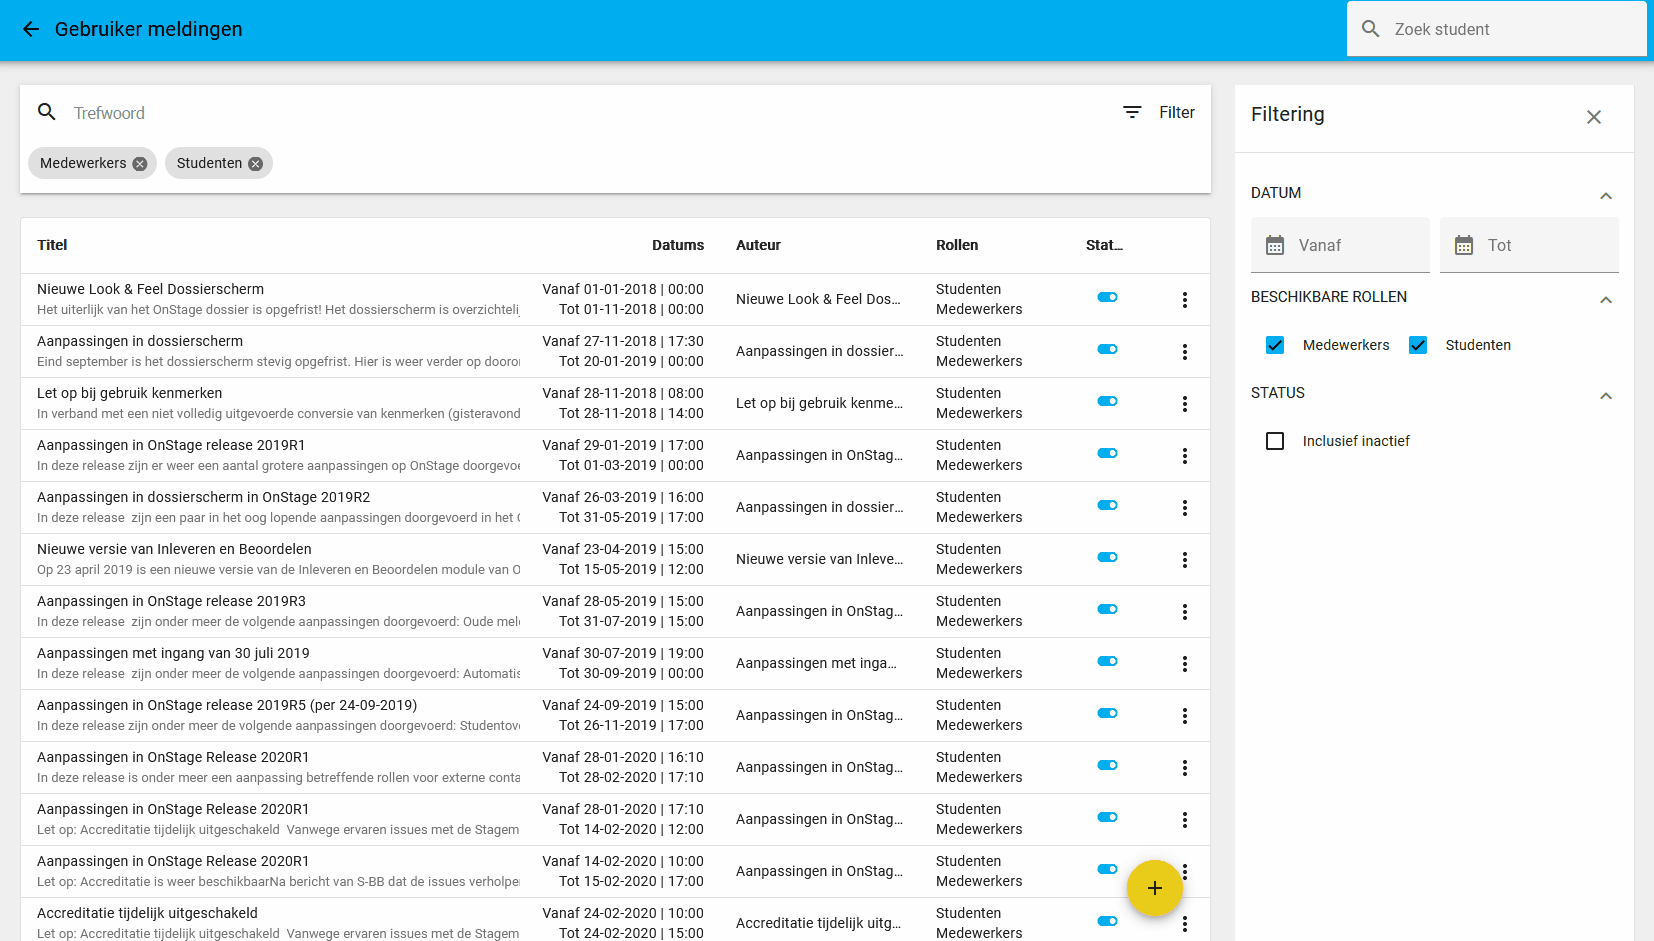Sort by the Stat... column header
Screen dimensions: 1654x941
[x=1104, y=245]
